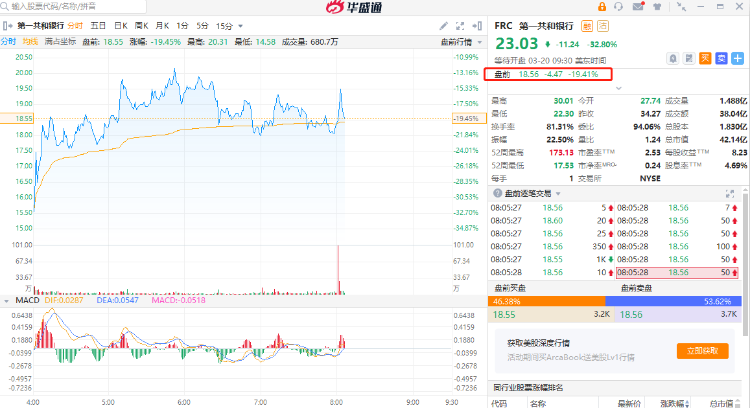Select the 08:05:27 trade with volume 1K
This screenshot has height=408, width=750.
(551, 259)
